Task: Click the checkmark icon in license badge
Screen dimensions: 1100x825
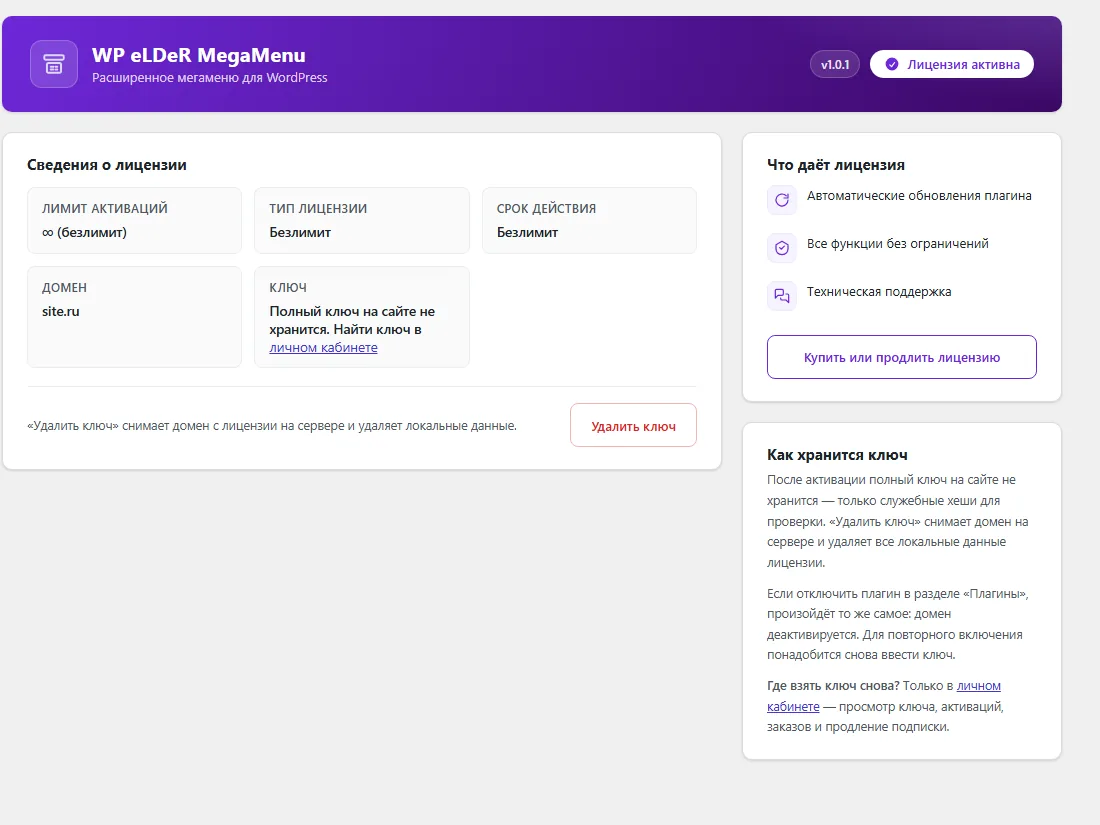Action: pos(892,65)
